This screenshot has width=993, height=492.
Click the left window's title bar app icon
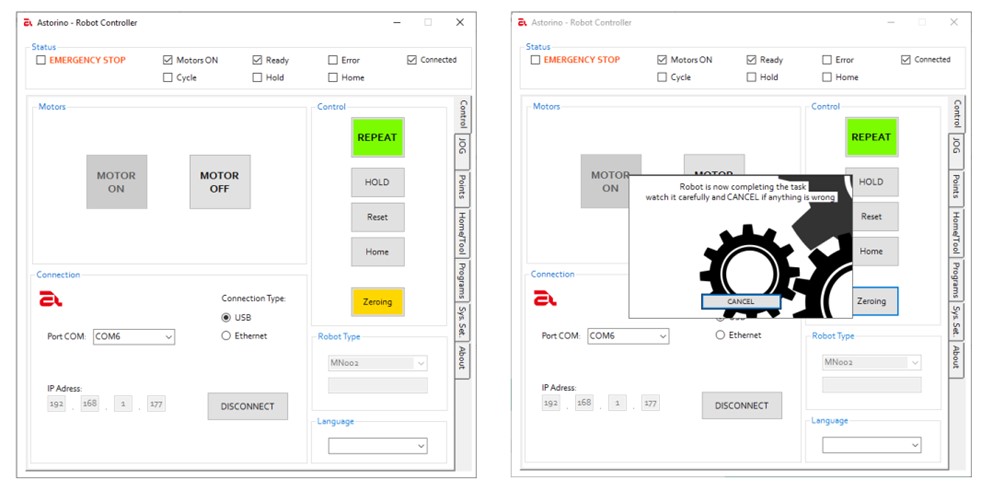28,22
